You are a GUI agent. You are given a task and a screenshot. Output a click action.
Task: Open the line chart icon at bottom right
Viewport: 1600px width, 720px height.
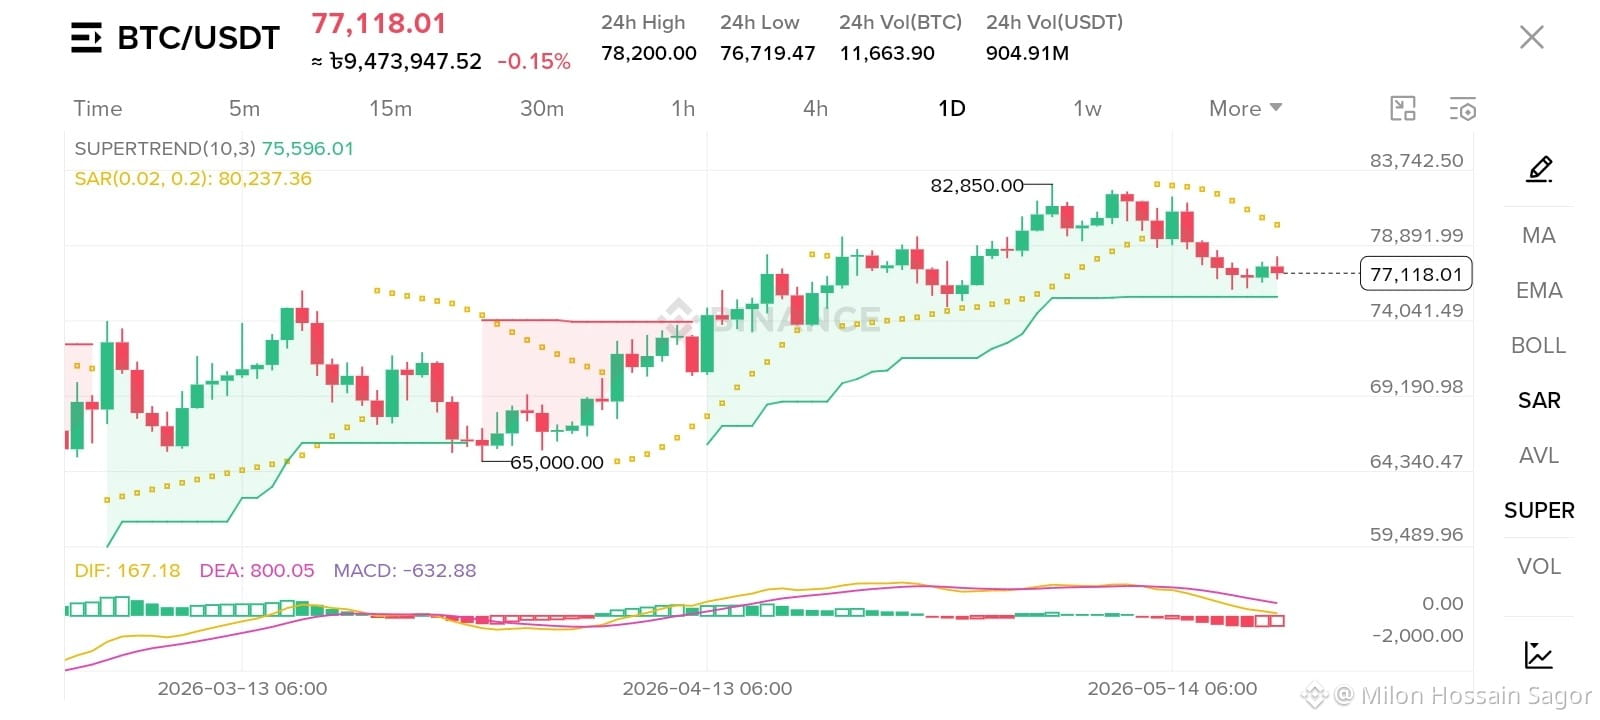(x=1538, y=655)
